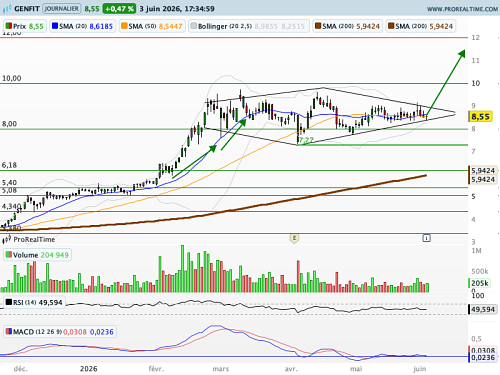Click the 2026 year label
The height and width of the screenshot is (375, 500).
coord(89,369)
